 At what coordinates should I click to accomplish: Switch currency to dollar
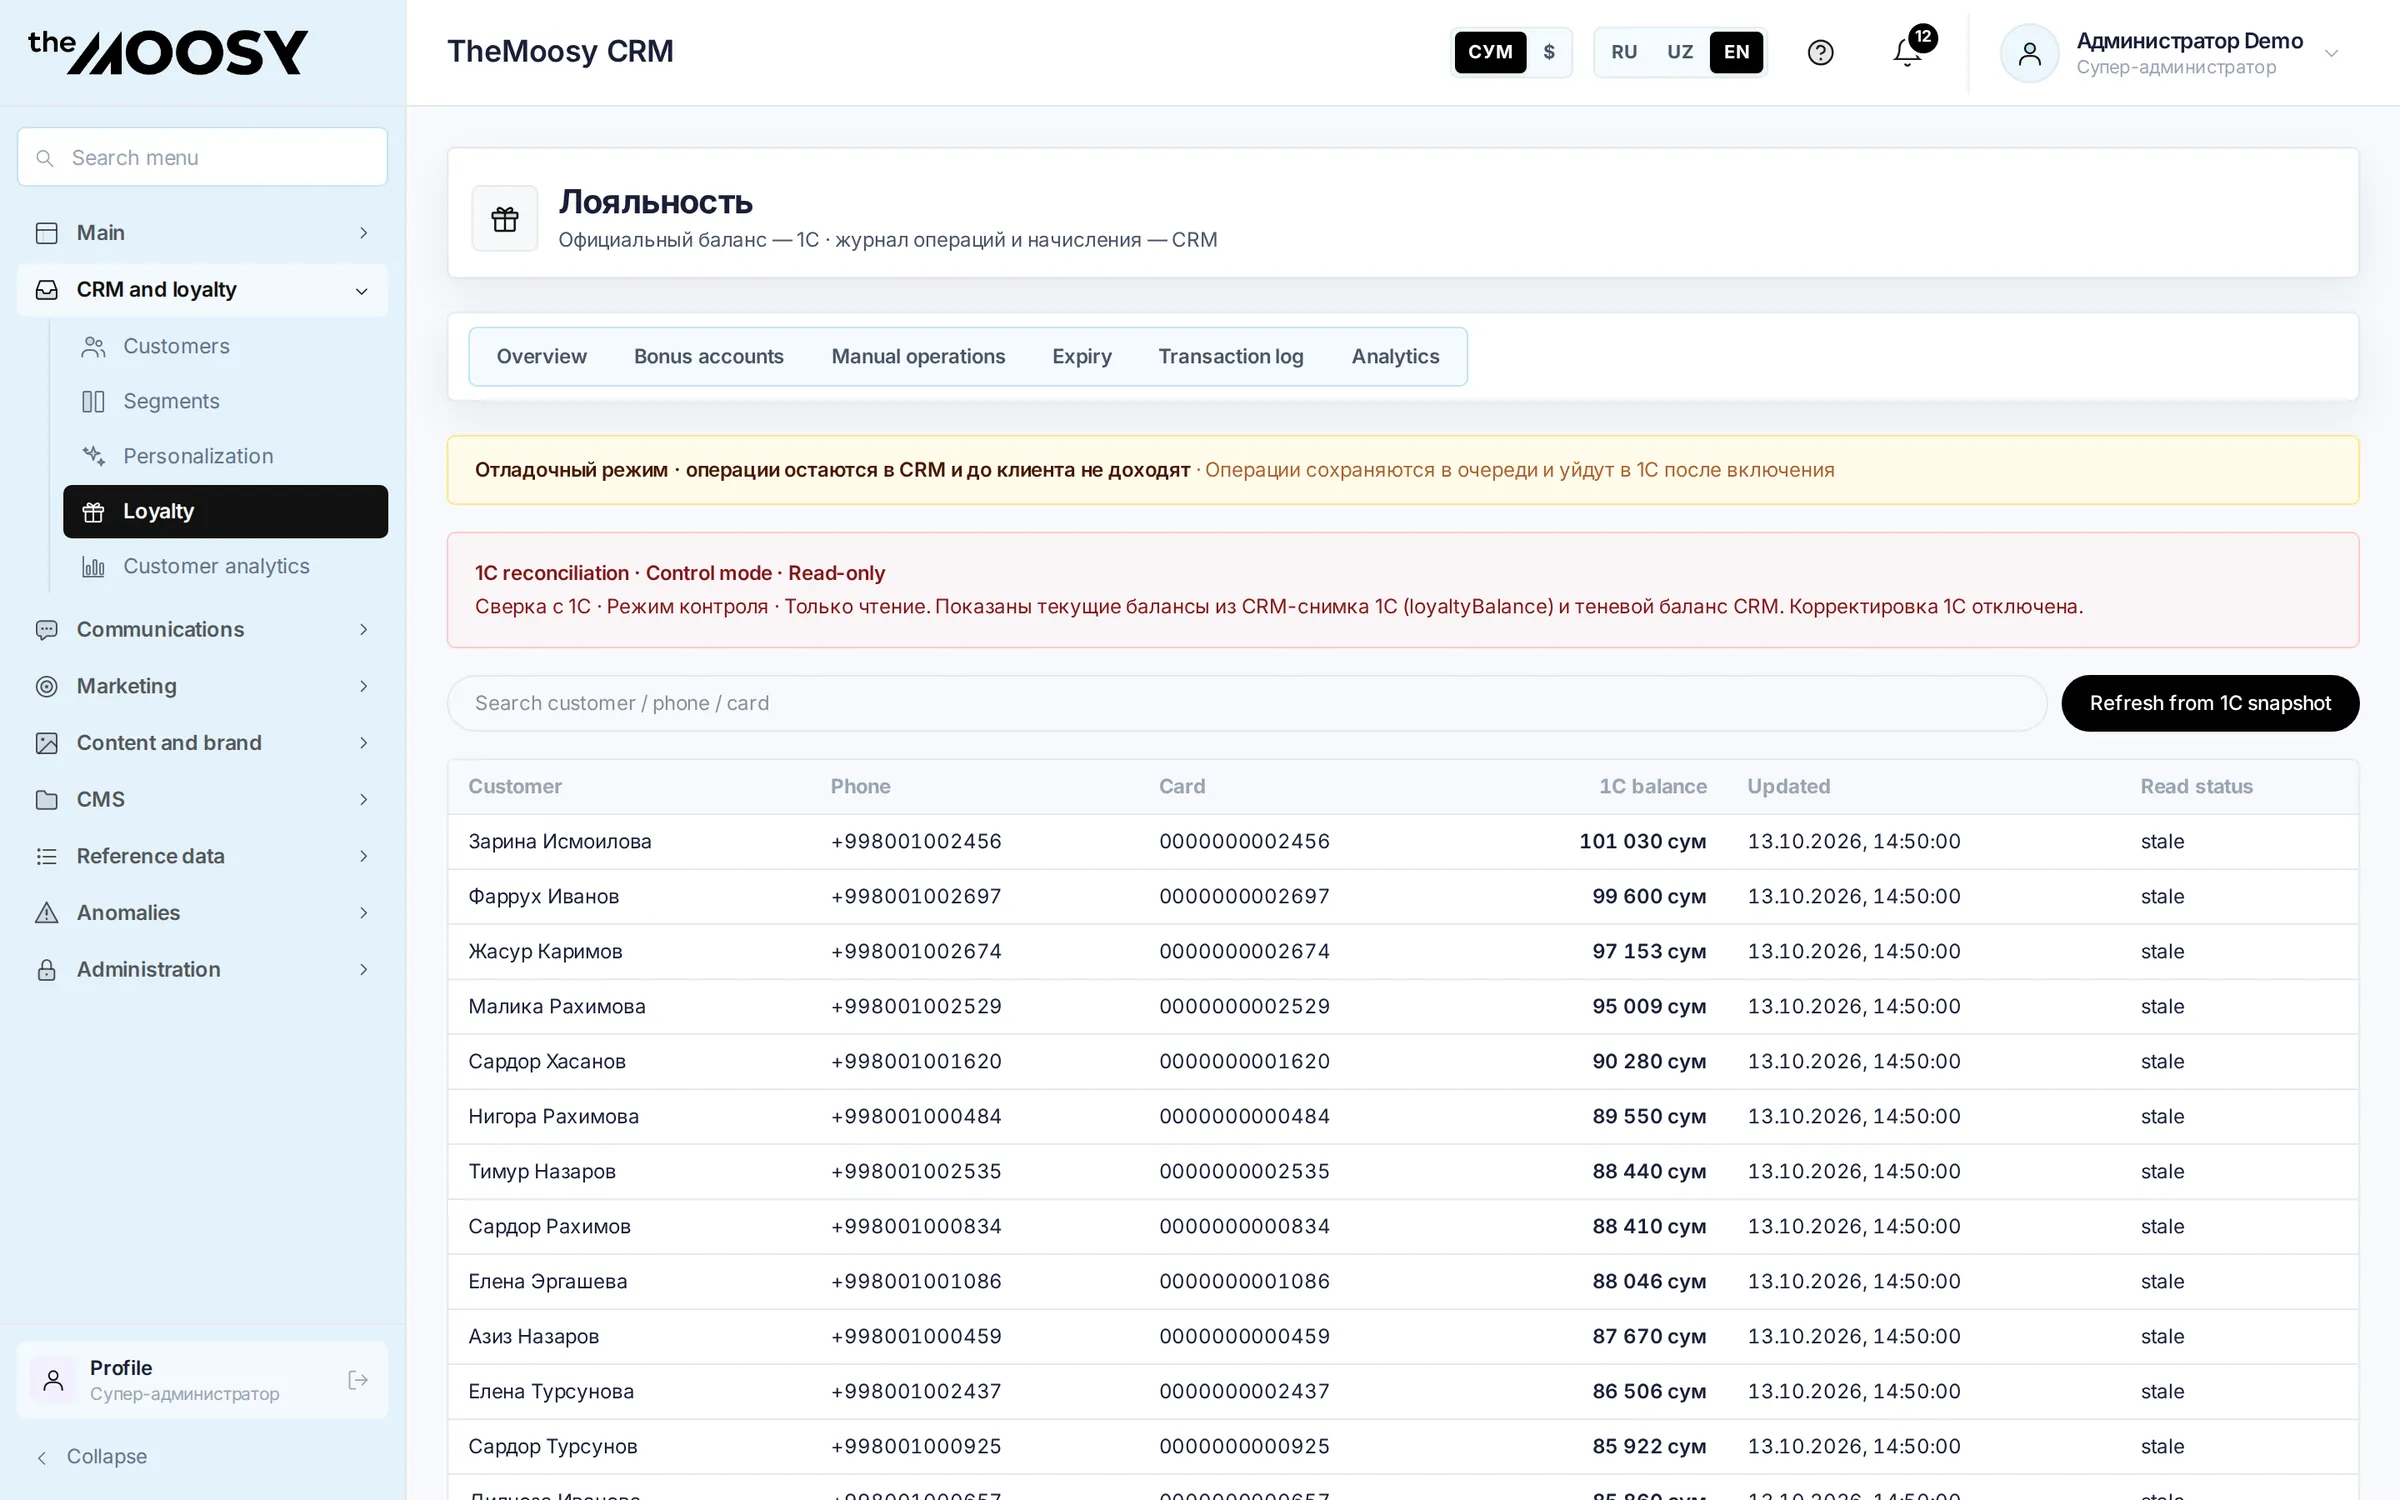[x=1549, y=52]
